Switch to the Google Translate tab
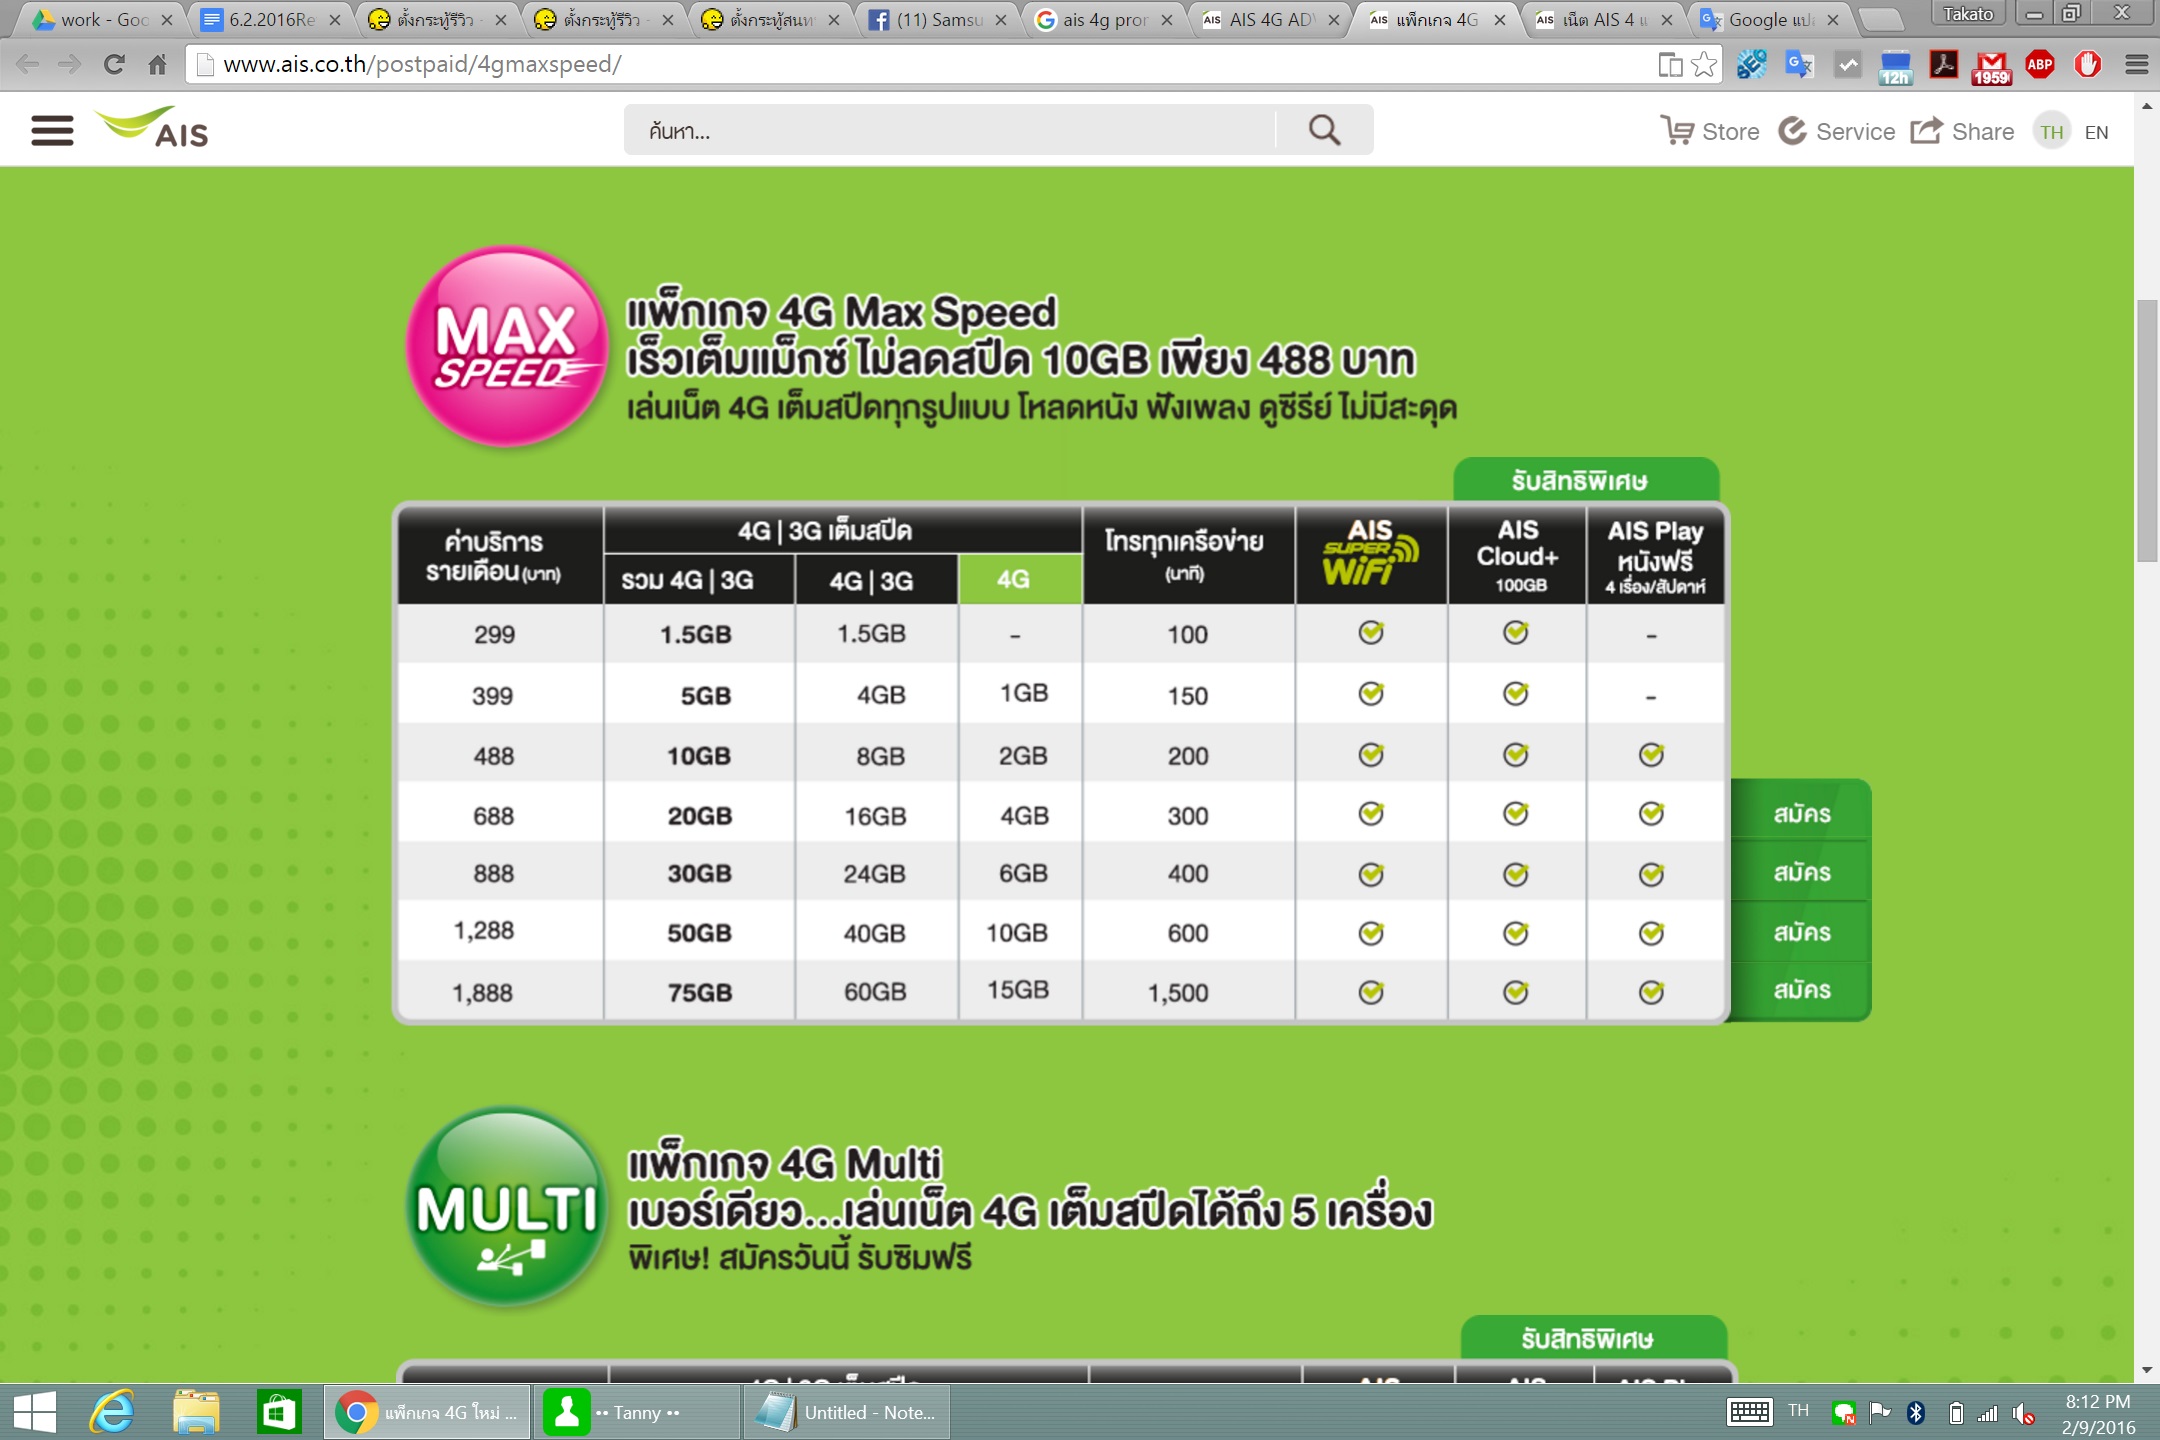This screenshot has height=1440, width=2160. (1768, 19)
